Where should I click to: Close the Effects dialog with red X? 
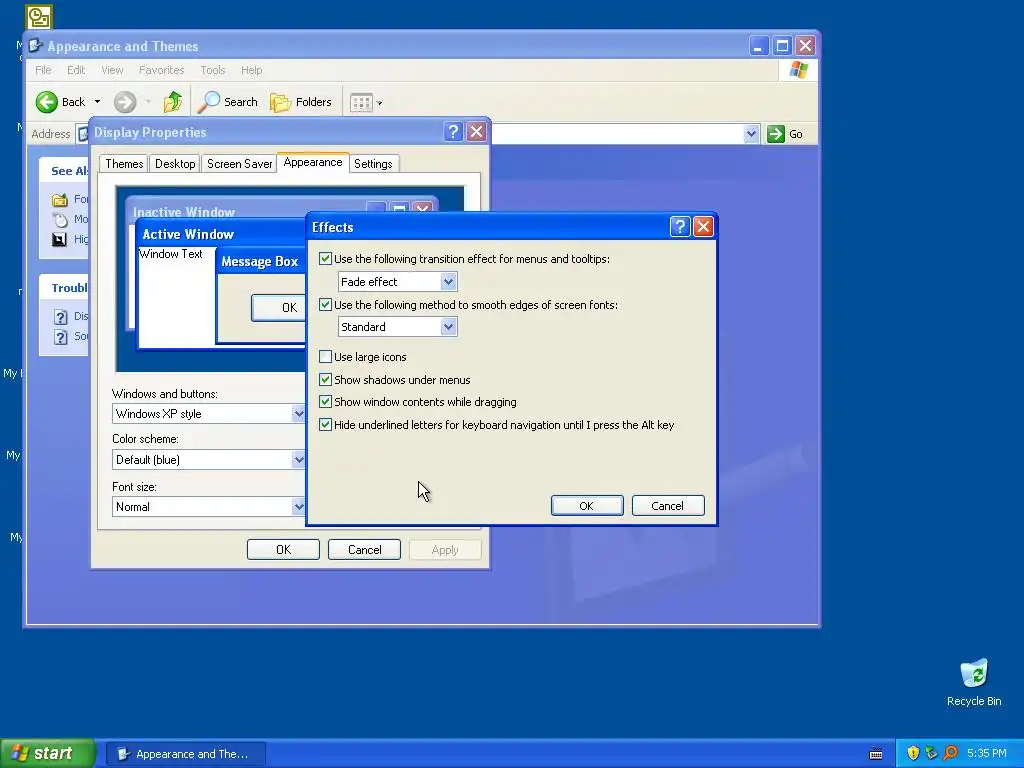[x=703, y=227]
